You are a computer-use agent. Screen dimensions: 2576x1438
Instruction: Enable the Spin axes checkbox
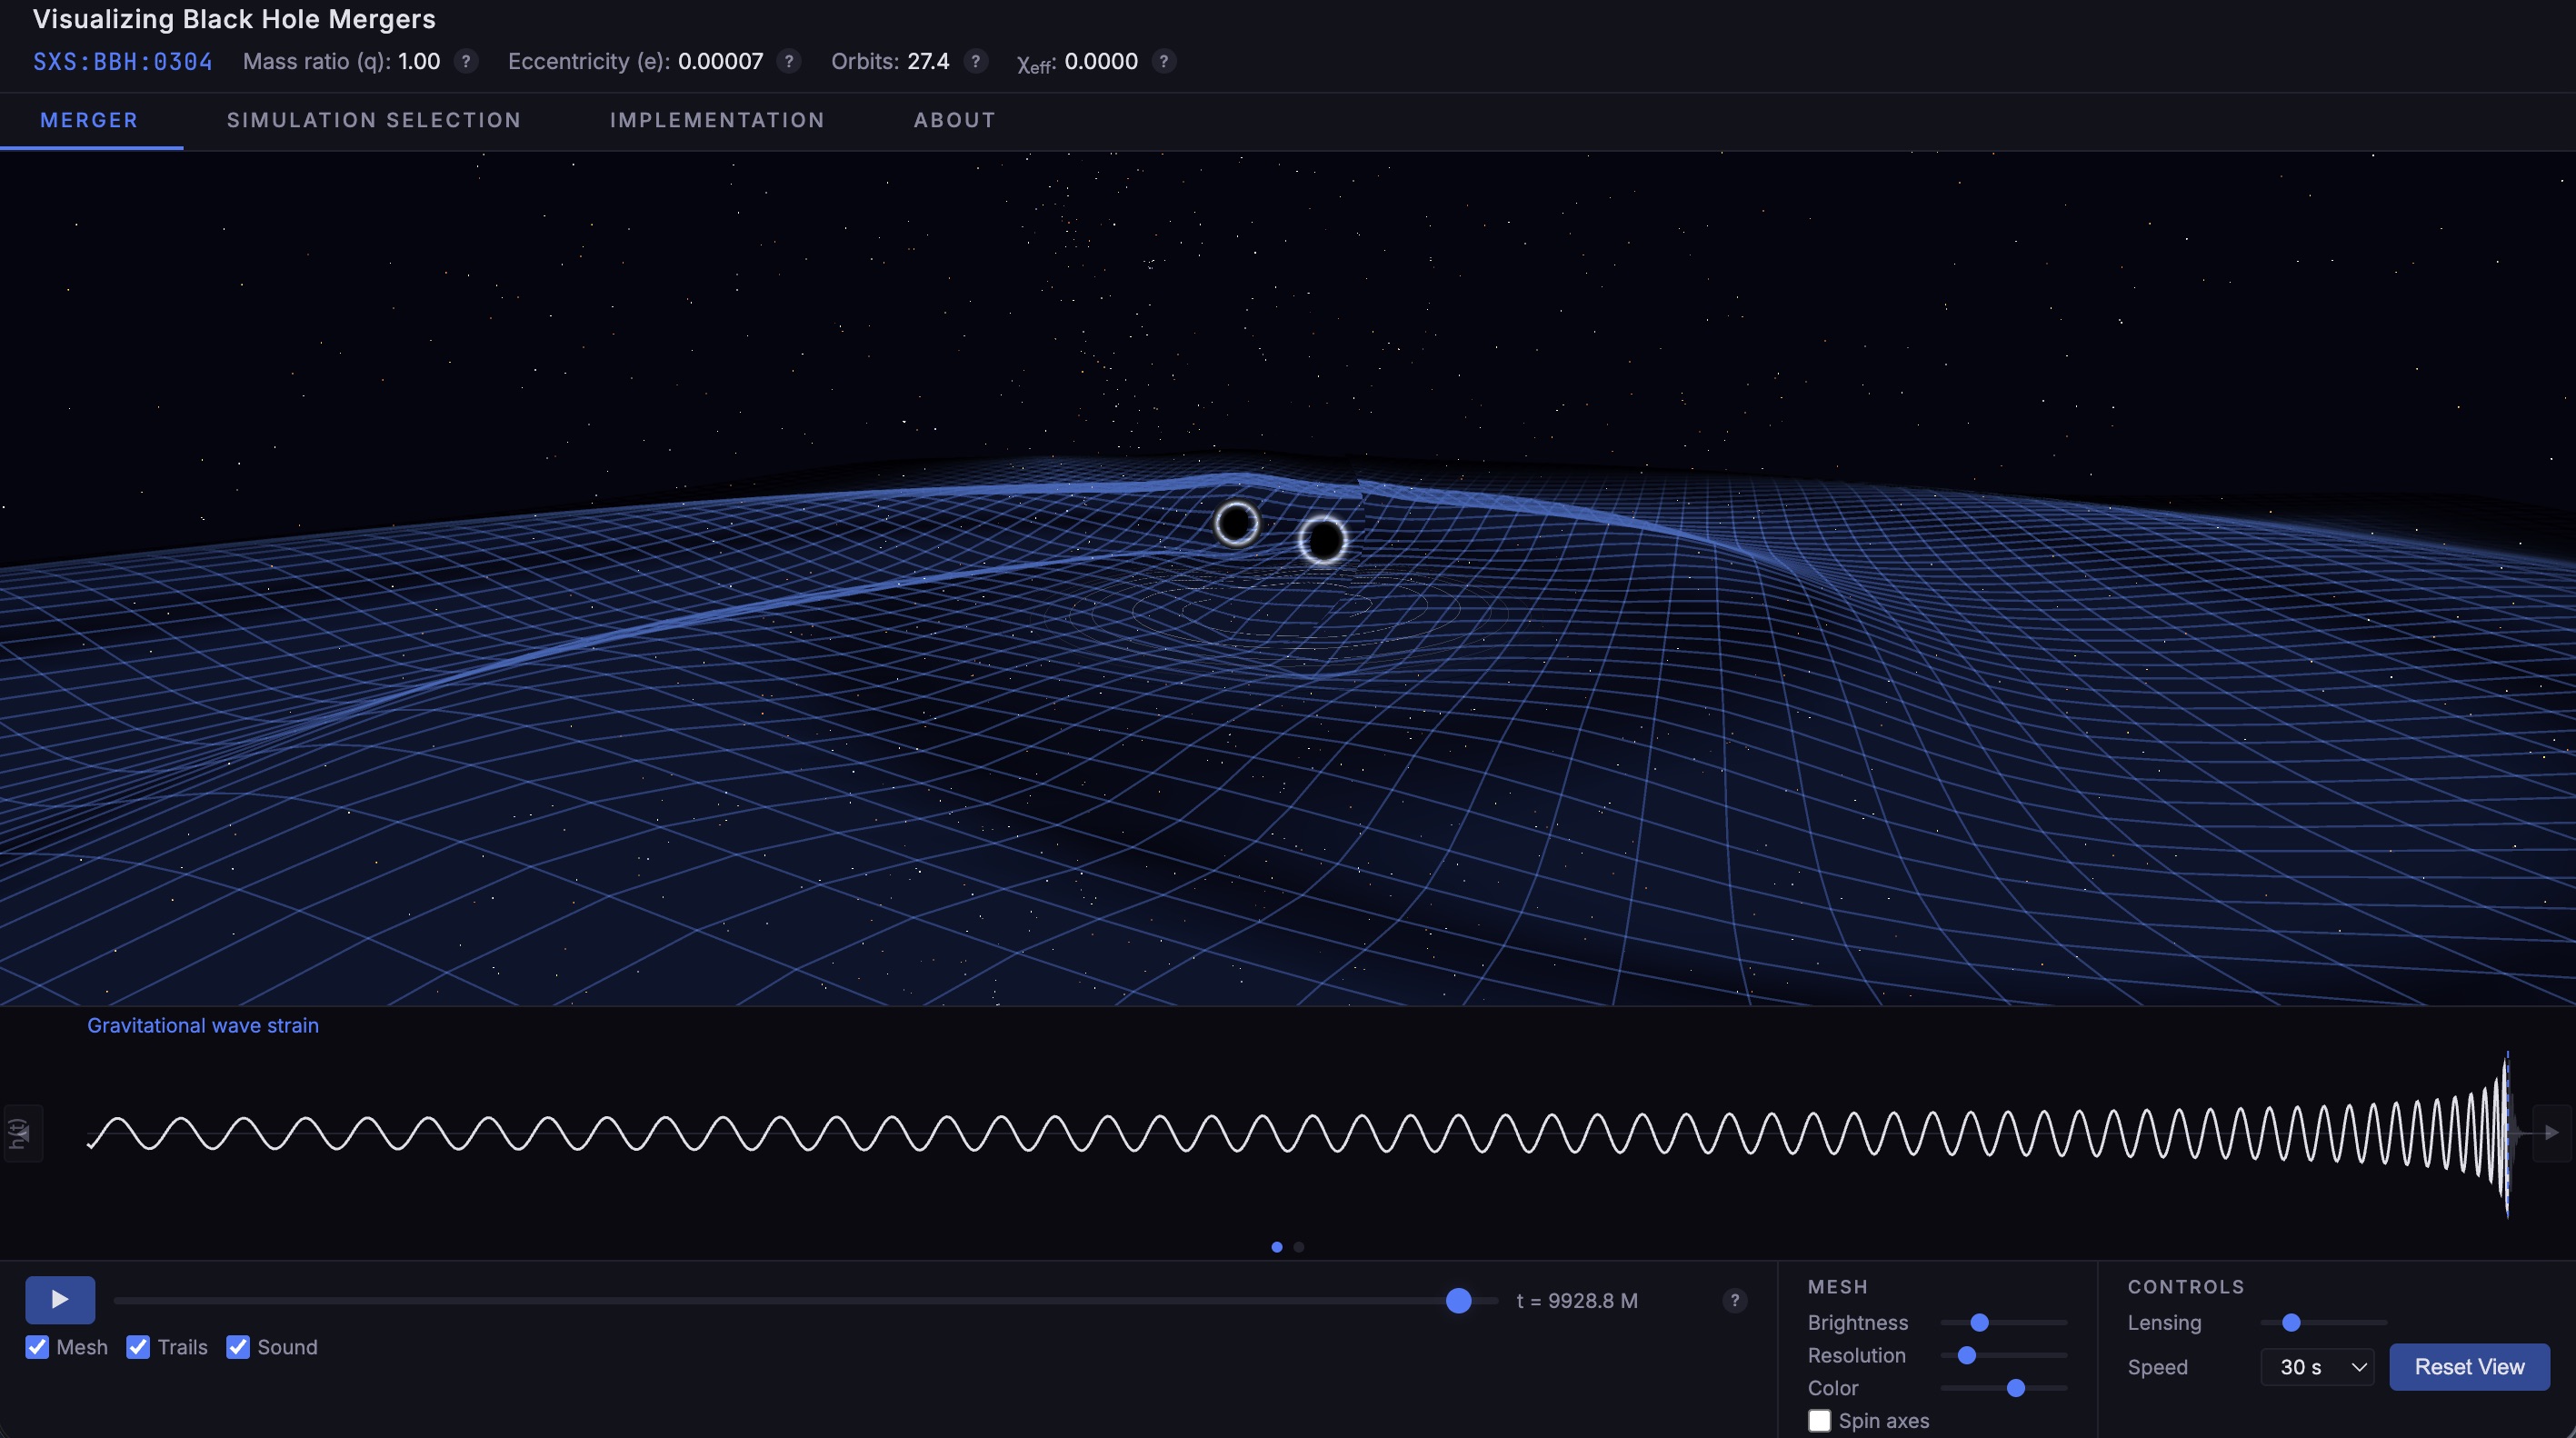coord(1819,1420)
